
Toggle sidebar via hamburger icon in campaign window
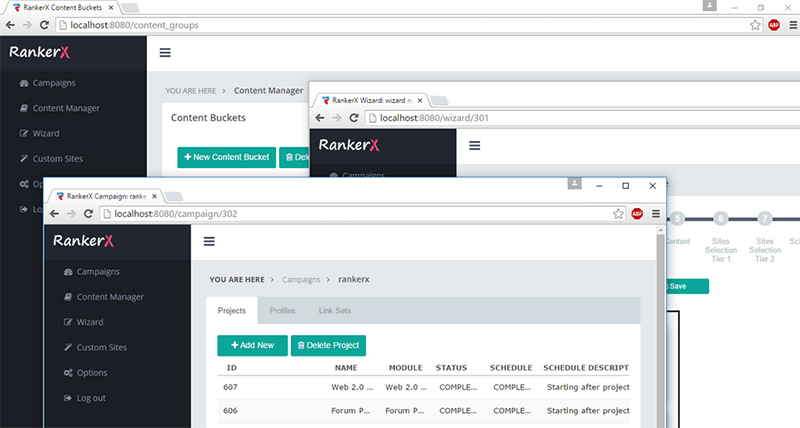pyautogui.click(x=209, y=241)
